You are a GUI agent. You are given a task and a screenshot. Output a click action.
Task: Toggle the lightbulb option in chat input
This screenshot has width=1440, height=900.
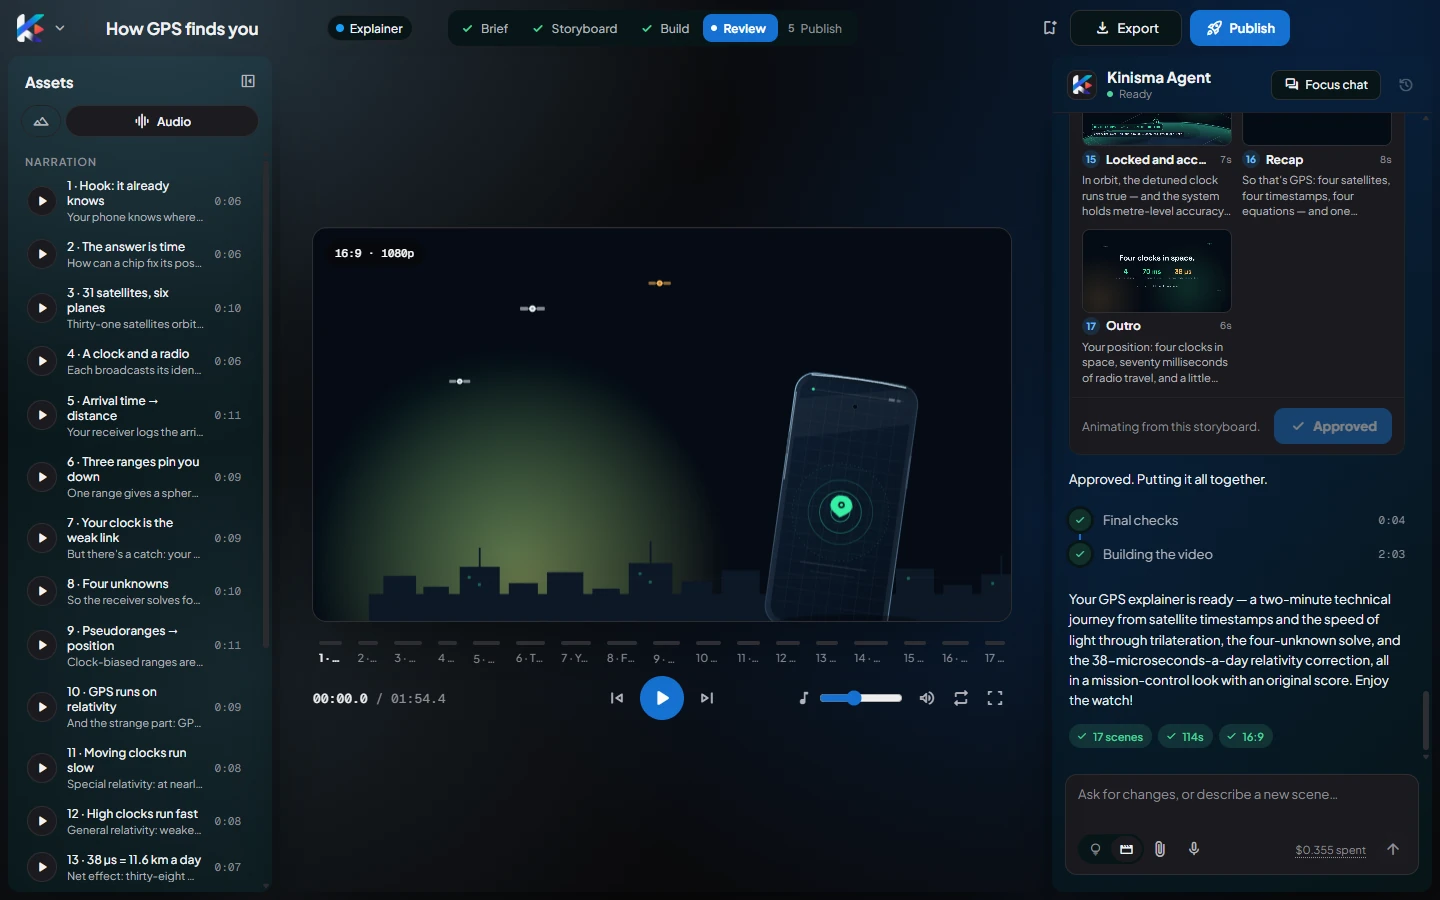coord(1095,849)
